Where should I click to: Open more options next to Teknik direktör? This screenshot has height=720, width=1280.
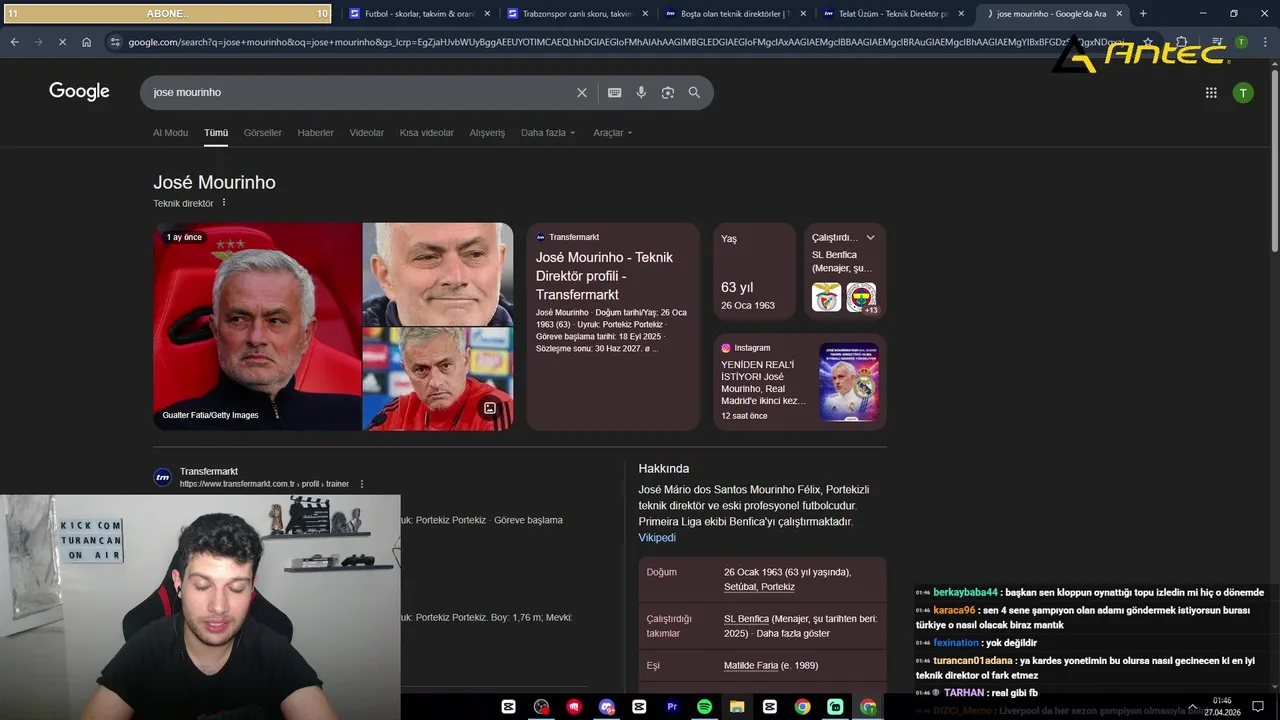click(224, 203)
